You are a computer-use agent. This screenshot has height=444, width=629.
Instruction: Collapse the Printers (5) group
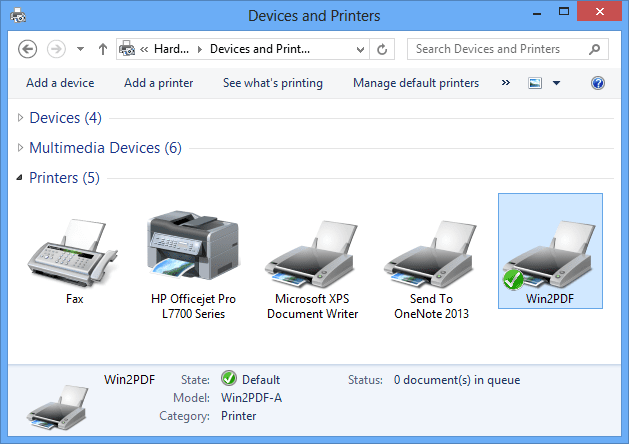[19, 178]
